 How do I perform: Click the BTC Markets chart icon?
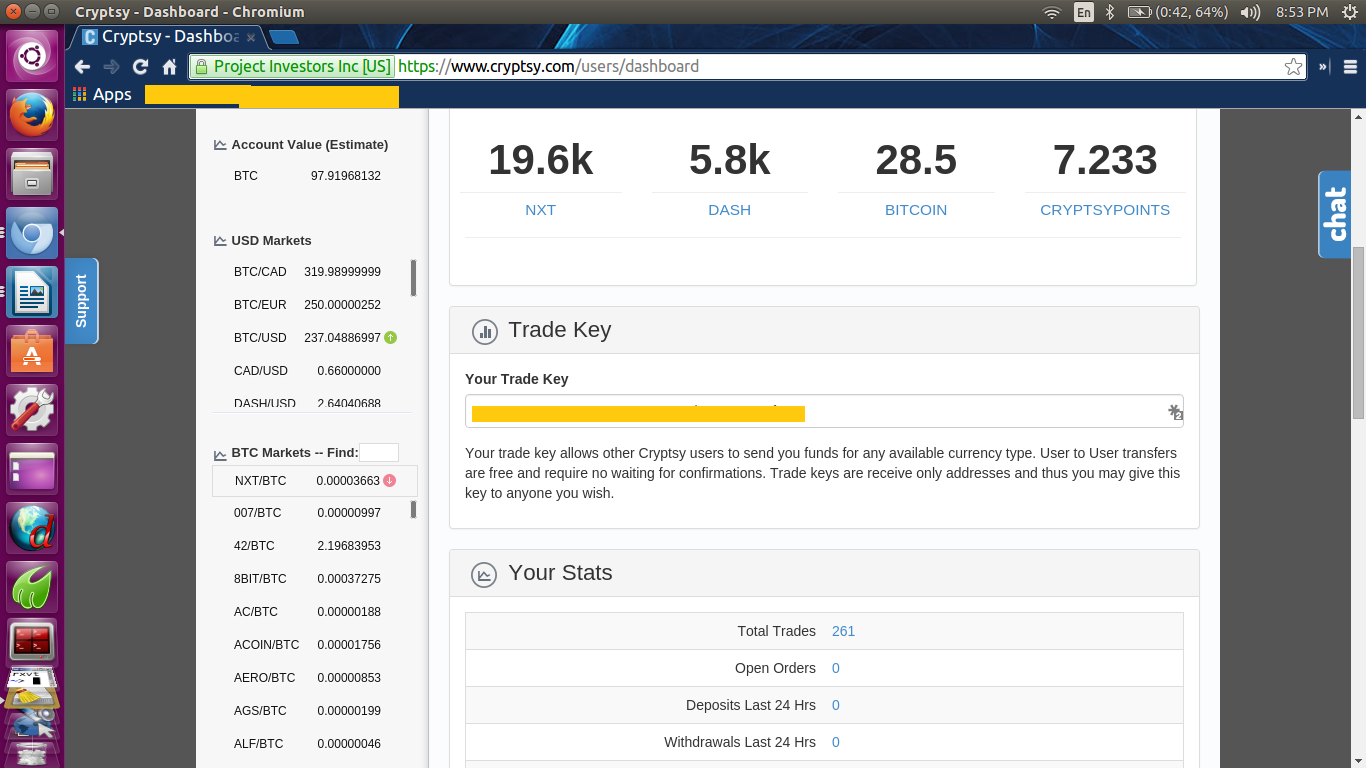tap(220, 454)
